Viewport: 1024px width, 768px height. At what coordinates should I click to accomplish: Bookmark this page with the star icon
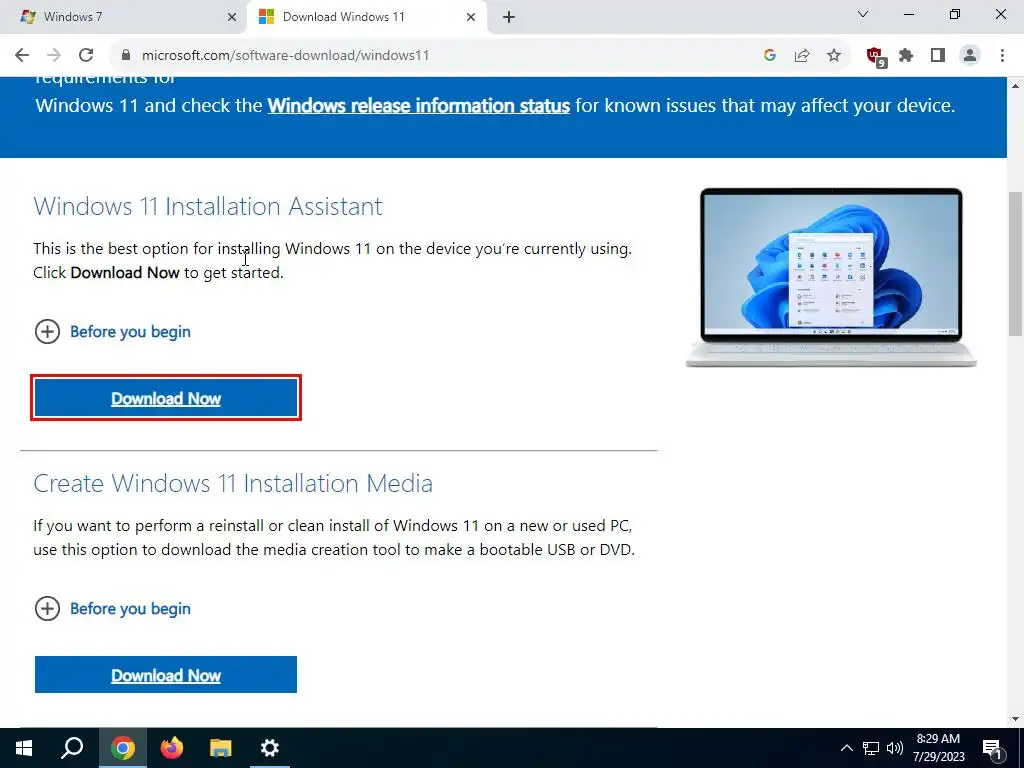(834, 55)
